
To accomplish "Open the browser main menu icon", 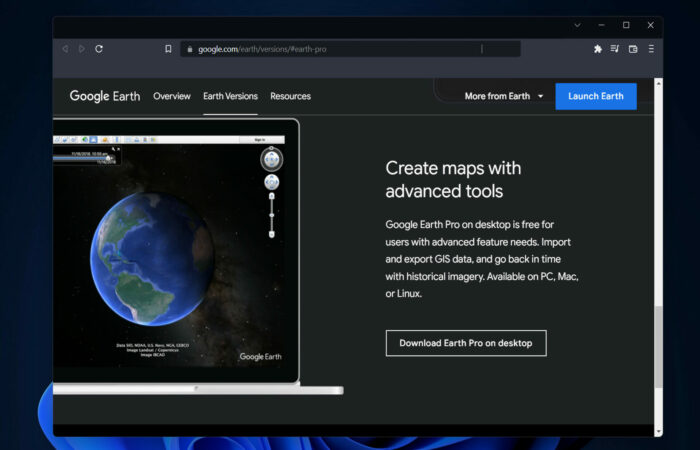I will 651,49.
